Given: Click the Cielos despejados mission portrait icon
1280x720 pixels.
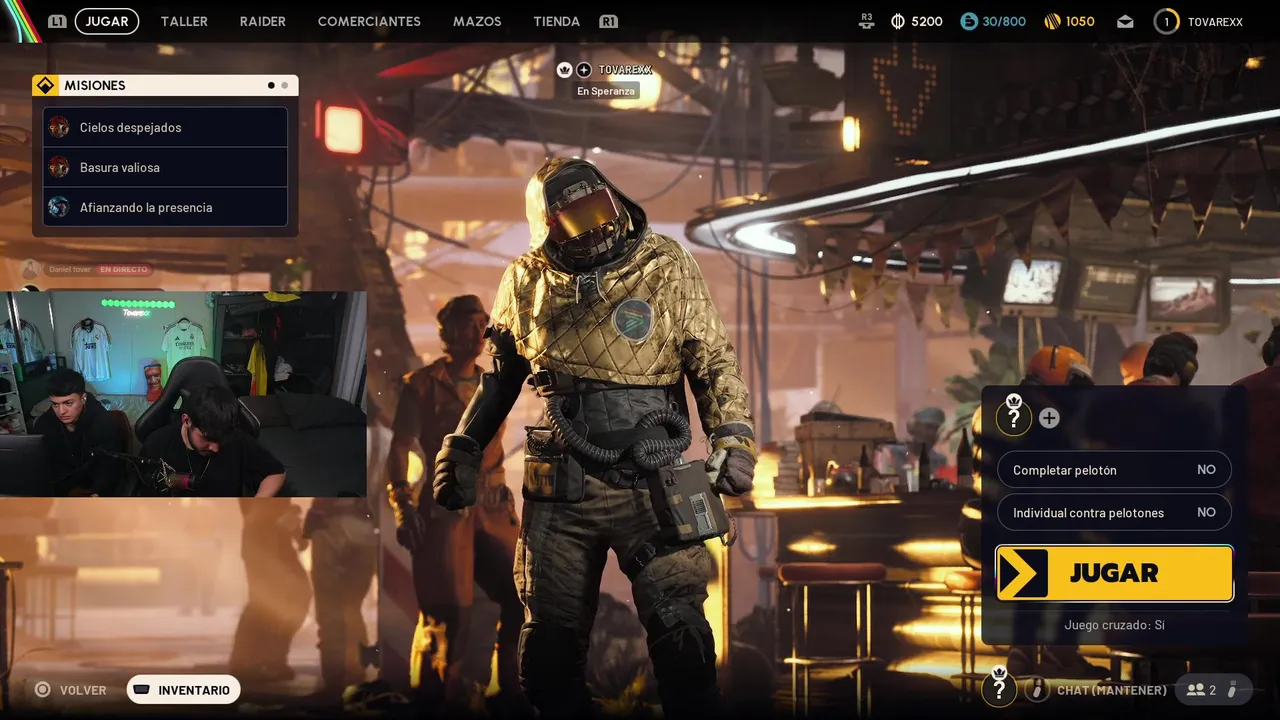Looking at the screenshot, I should pyautogui.click(x=59, y=127).
